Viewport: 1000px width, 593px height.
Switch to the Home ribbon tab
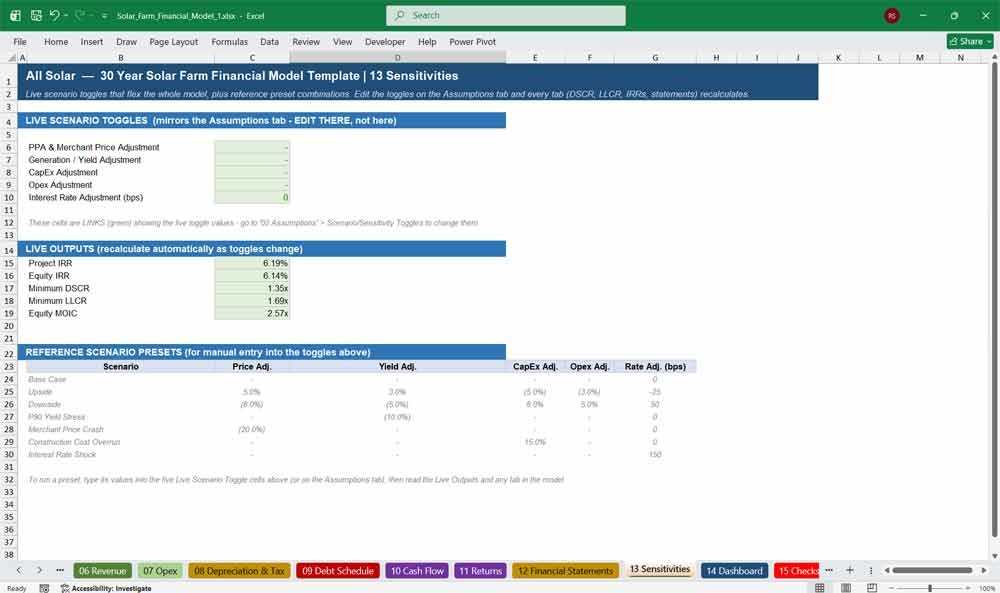tap(56, 41)
